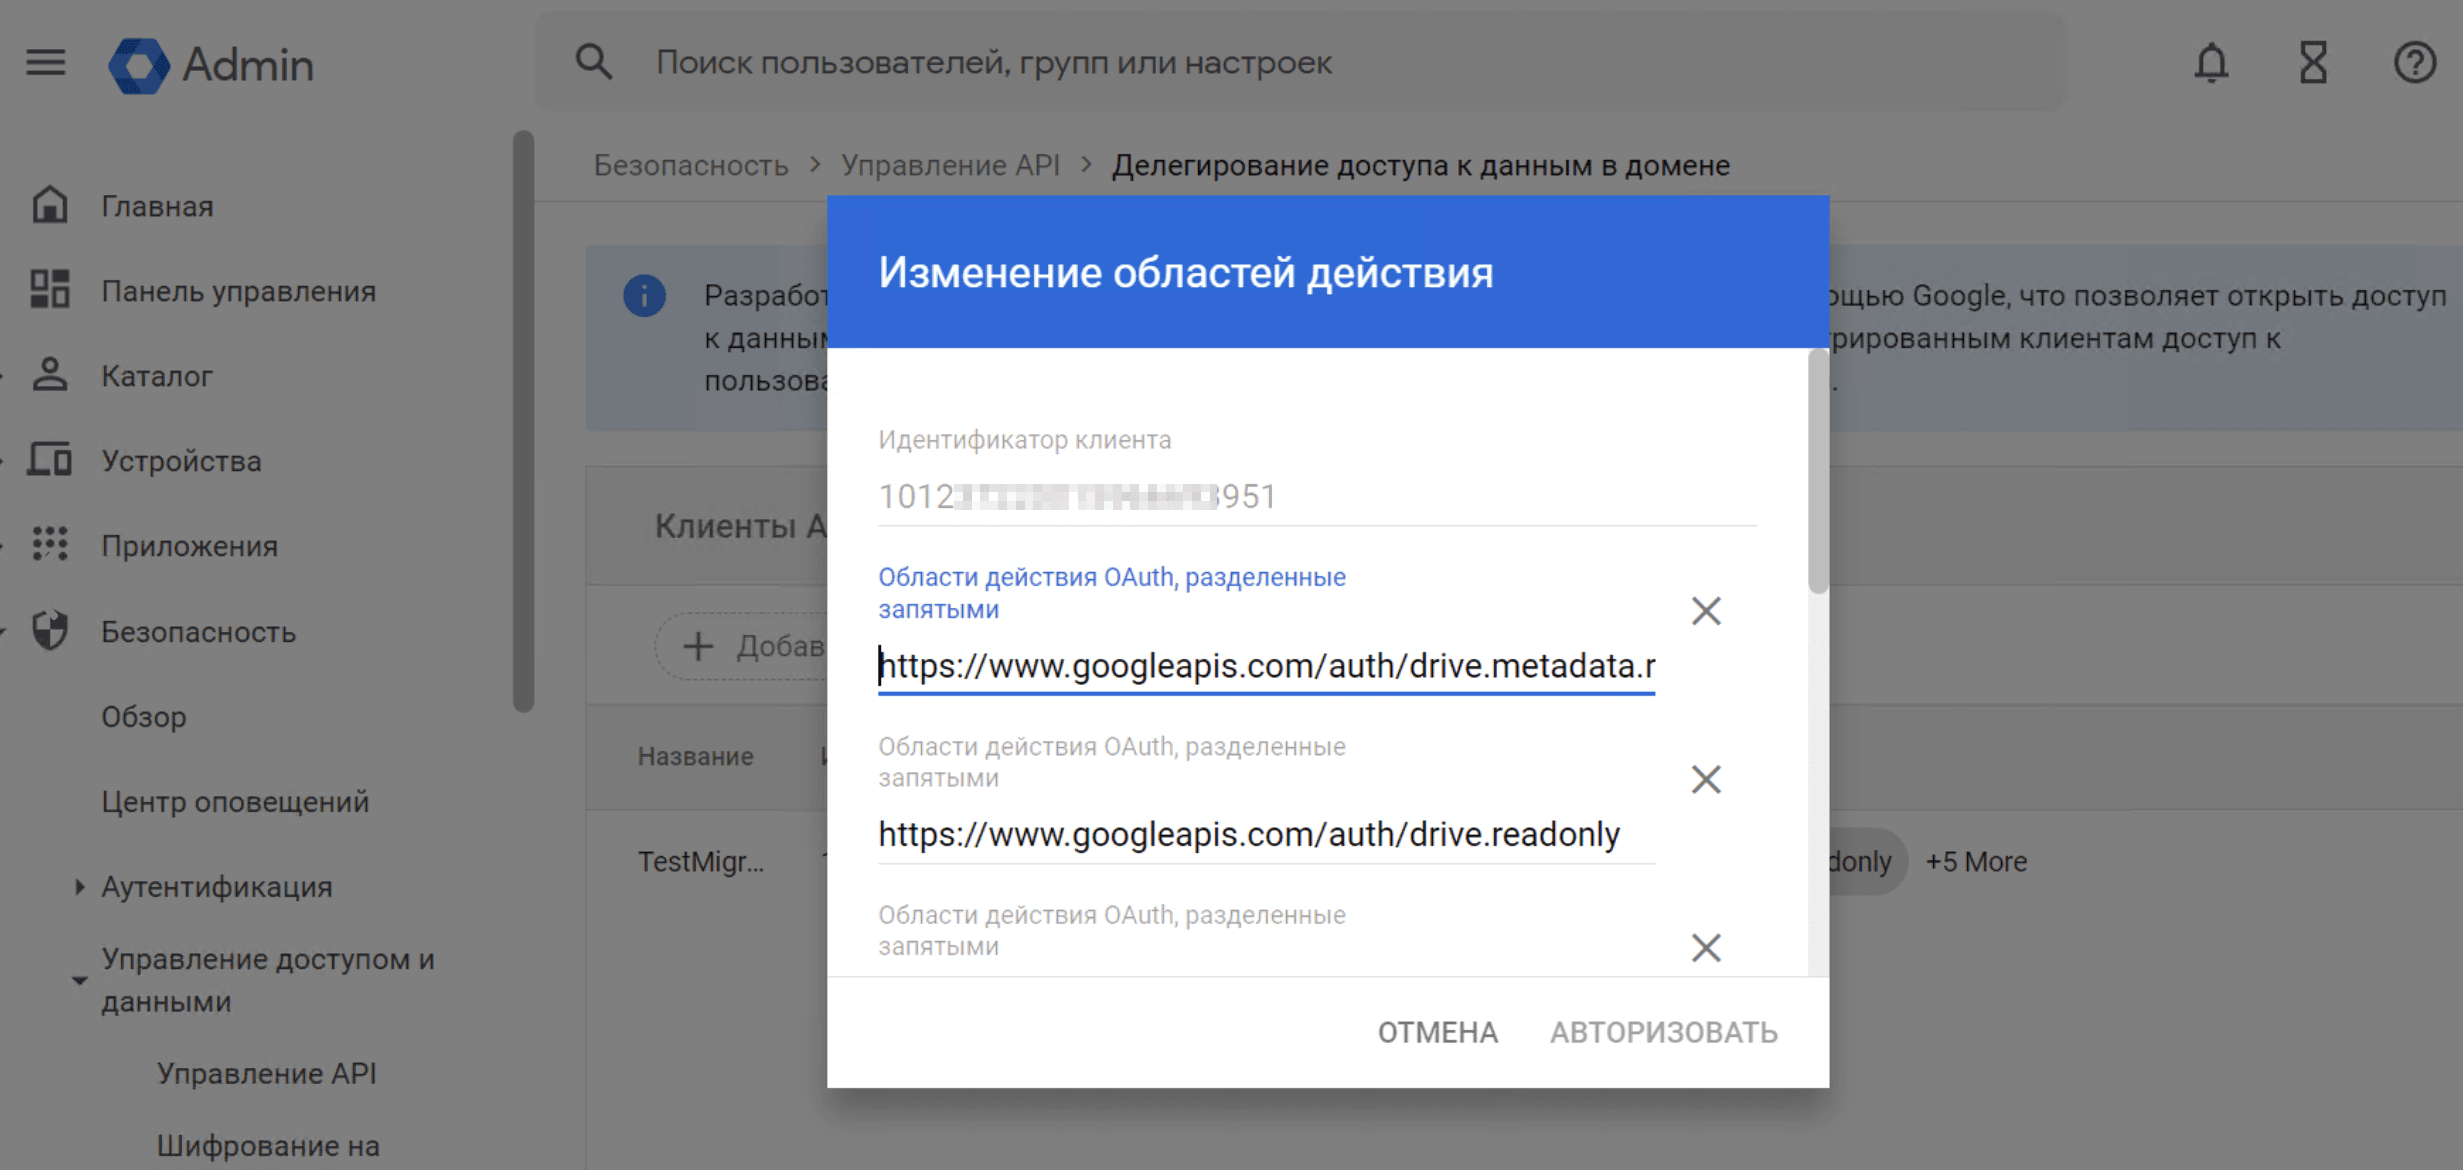Screen dimensions: 2463x1170
Task: Open Панель управления in sidebar
Action: pyautogui.click(x=238, y=291)
